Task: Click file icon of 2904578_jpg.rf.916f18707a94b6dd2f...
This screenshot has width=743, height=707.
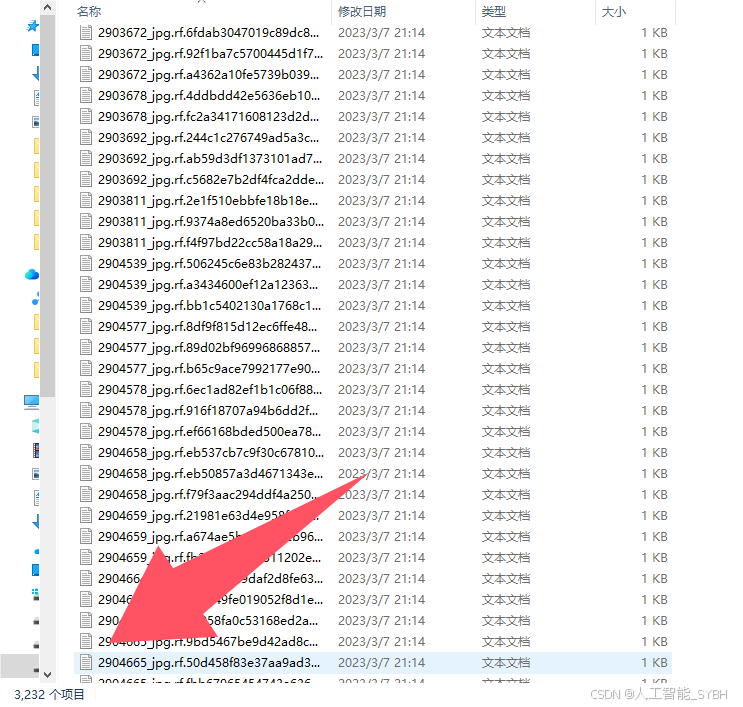Action: [86, 411]
